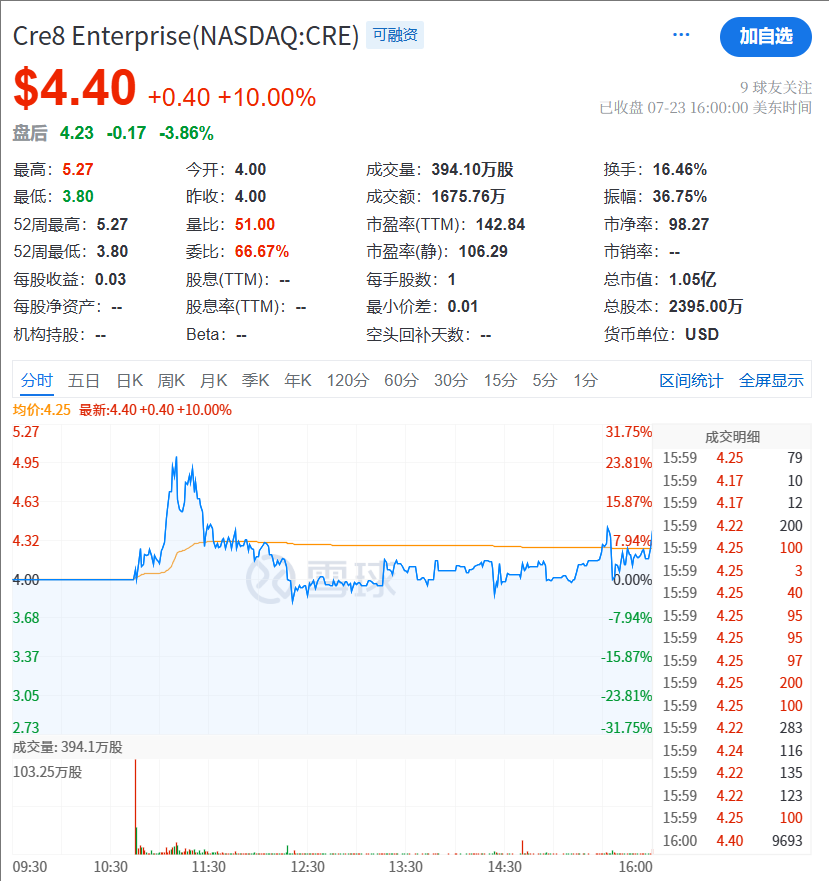Click the 盘后 after-hours price 4.23
Image resolution: width=829 pixels, height=881 pixels.
76,133
